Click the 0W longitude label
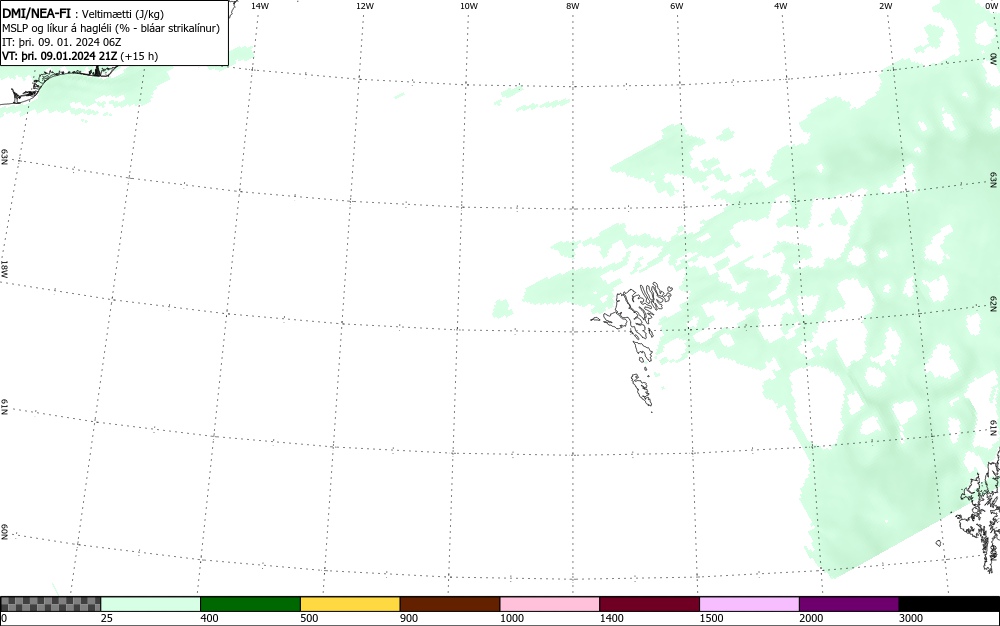 click(x=990, y=6)
